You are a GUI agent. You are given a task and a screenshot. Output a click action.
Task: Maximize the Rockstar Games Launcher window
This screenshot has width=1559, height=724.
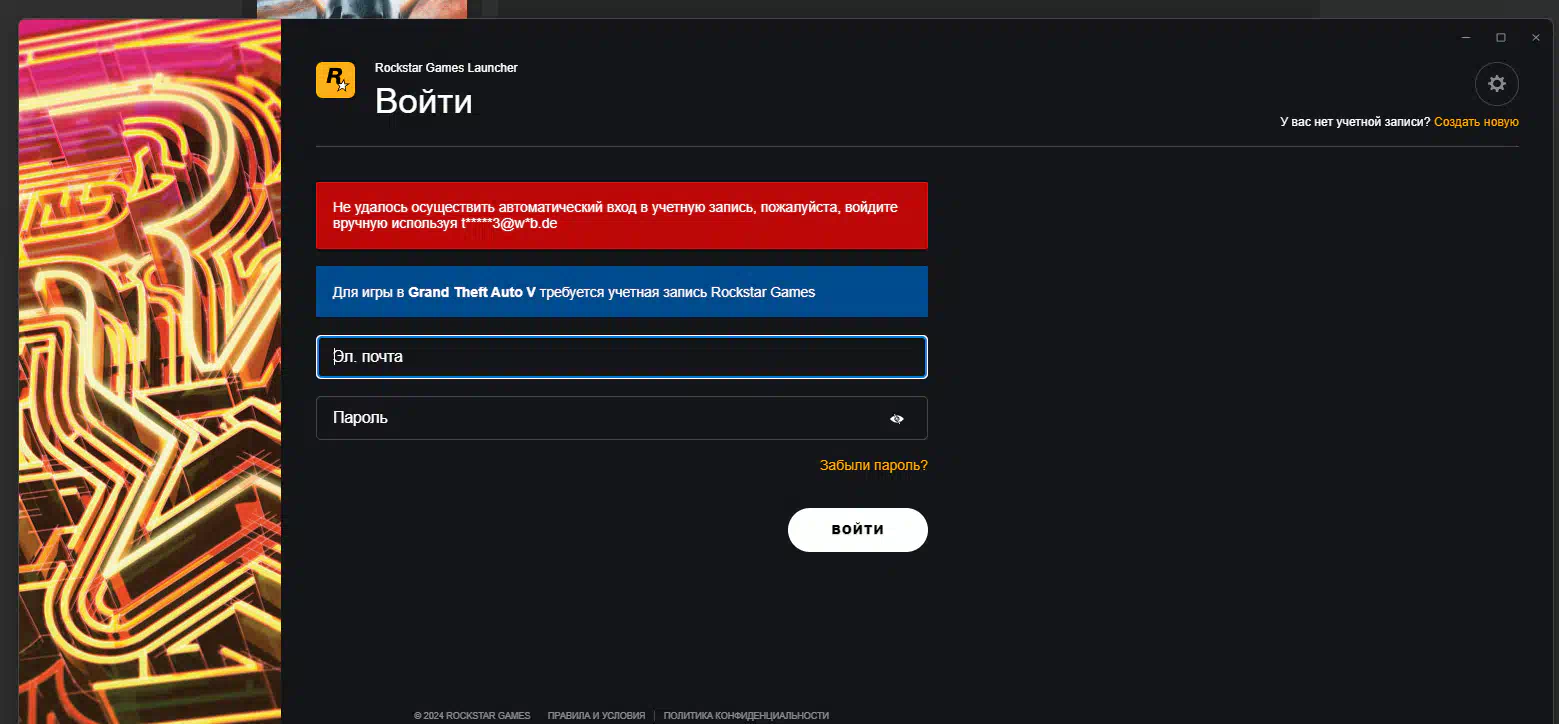click(x=1501, y=38)
